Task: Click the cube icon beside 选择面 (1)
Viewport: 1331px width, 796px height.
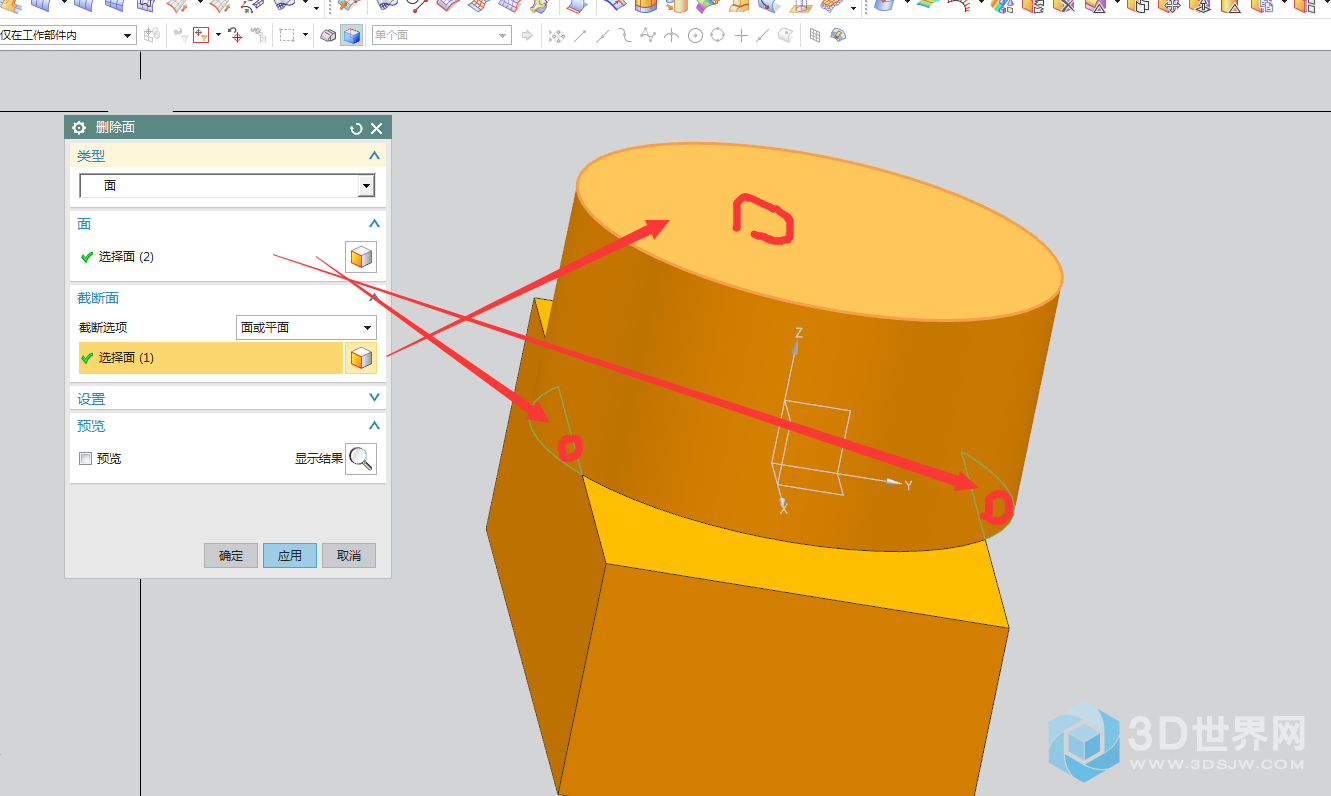Action: (x=361, y=358)
